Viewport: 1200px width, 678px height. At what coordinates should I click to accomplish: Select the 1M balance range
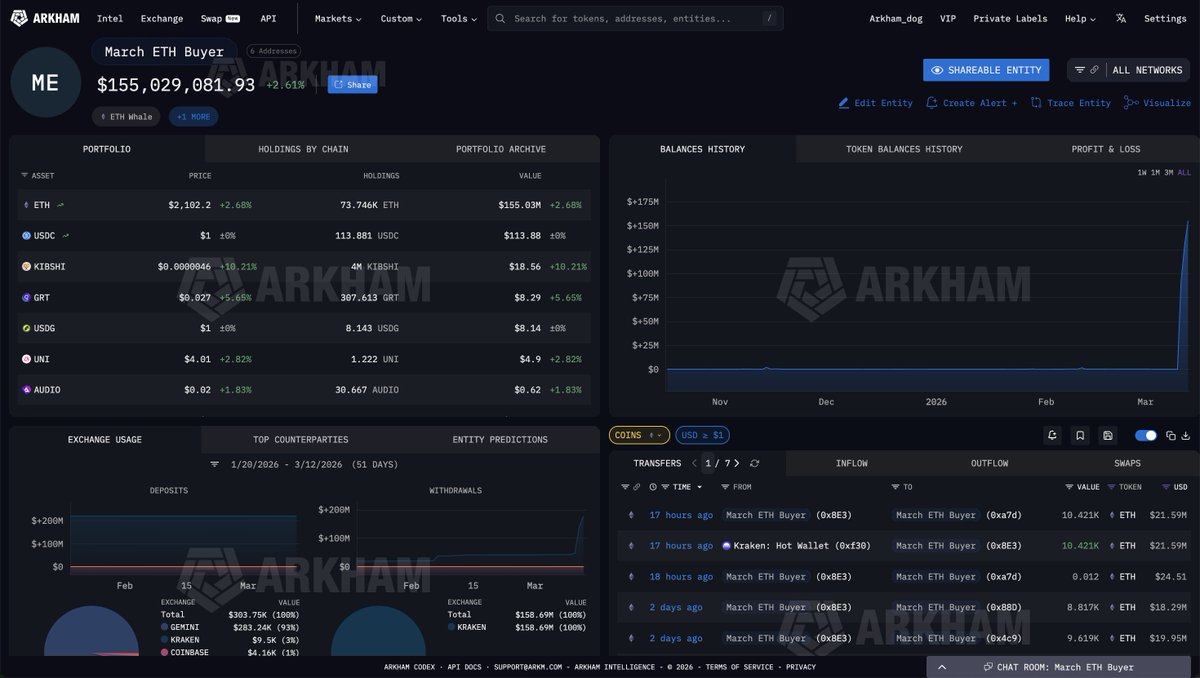click(x=1155, y=173)
